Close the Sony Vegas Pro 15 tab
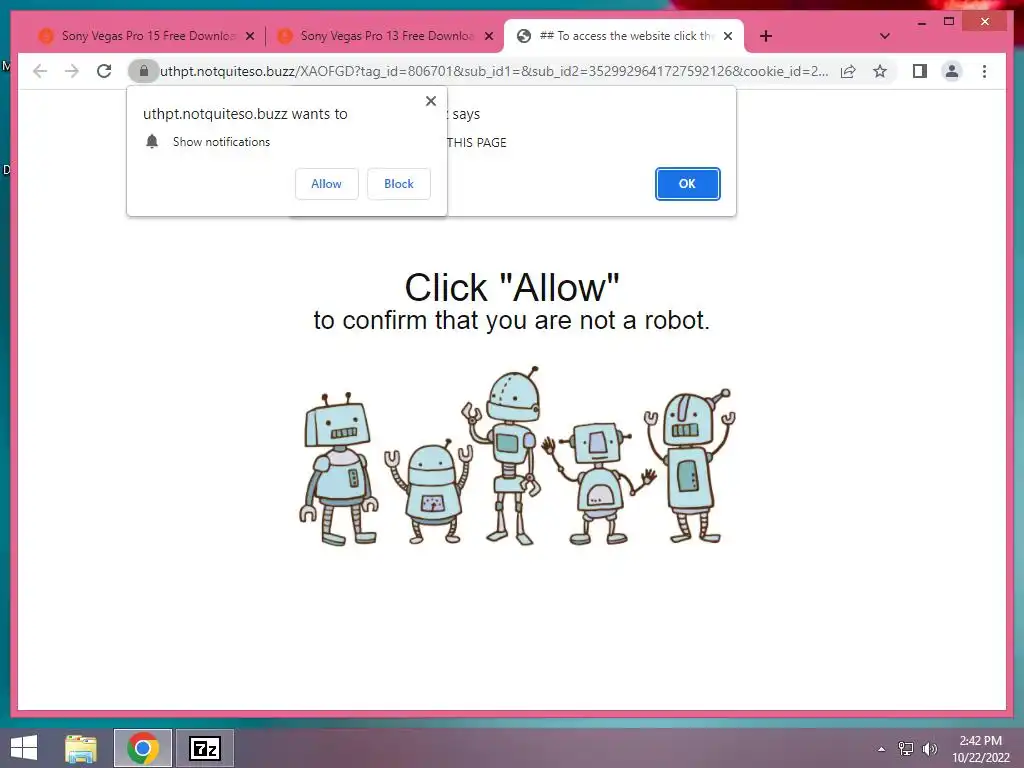This screenshot has height=768, width=1024. [249, 36]
